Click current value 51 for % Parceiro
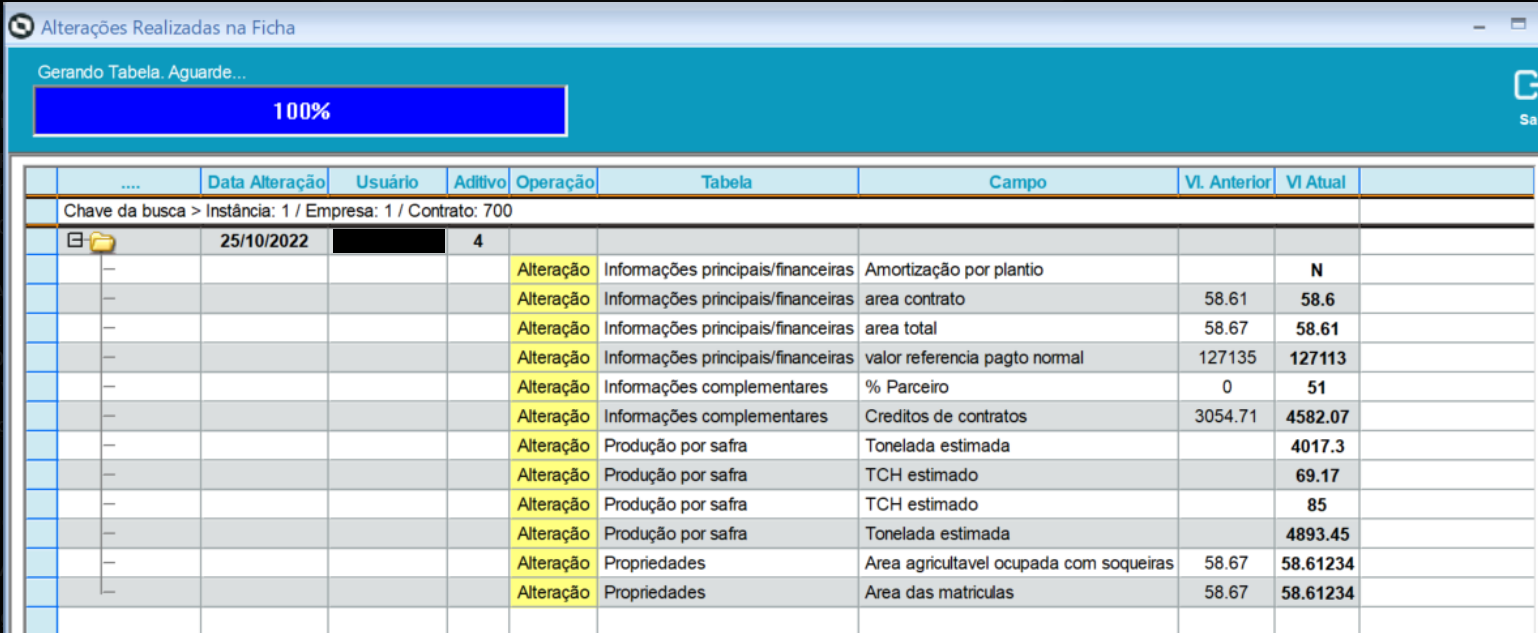This screenshot has height=633, width=1538. coord(1317,387)
